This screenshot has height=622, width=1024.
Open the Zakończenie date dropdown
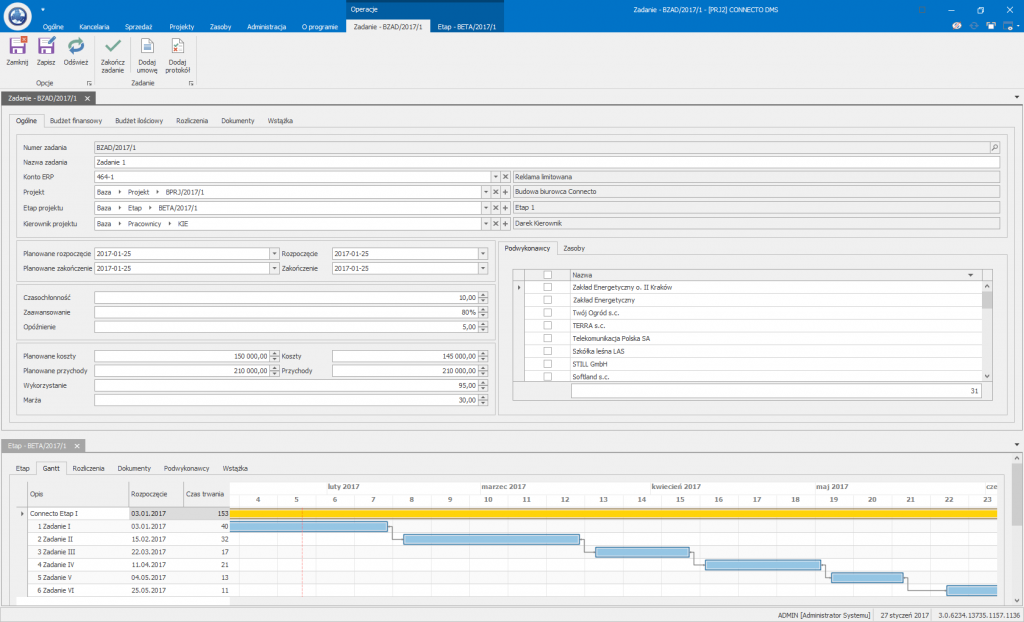click(483, 269)
